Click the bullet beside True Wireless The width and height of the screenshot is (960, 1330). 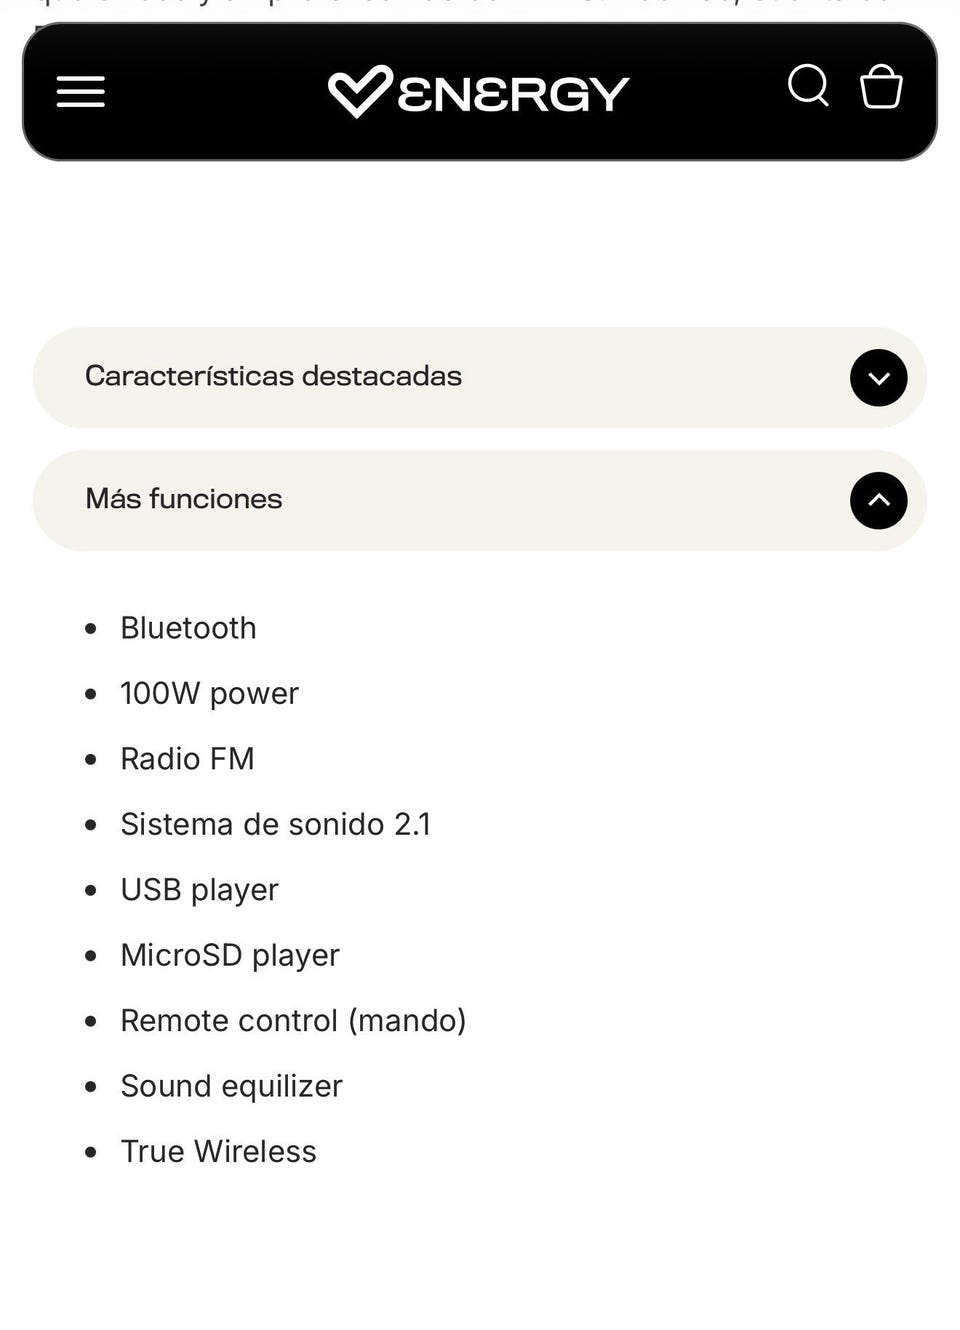[x=91, y=1153]
